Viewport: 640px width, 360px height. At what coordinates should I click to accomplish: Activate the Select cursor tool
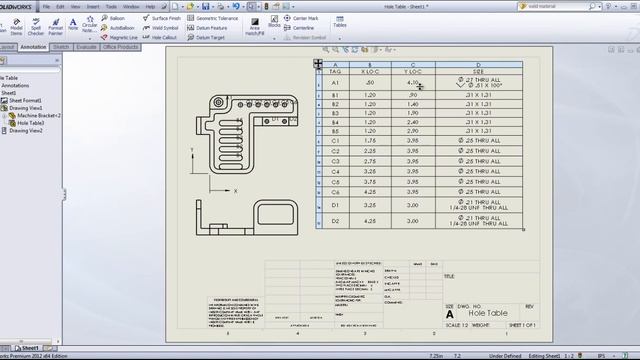[251, 7]
